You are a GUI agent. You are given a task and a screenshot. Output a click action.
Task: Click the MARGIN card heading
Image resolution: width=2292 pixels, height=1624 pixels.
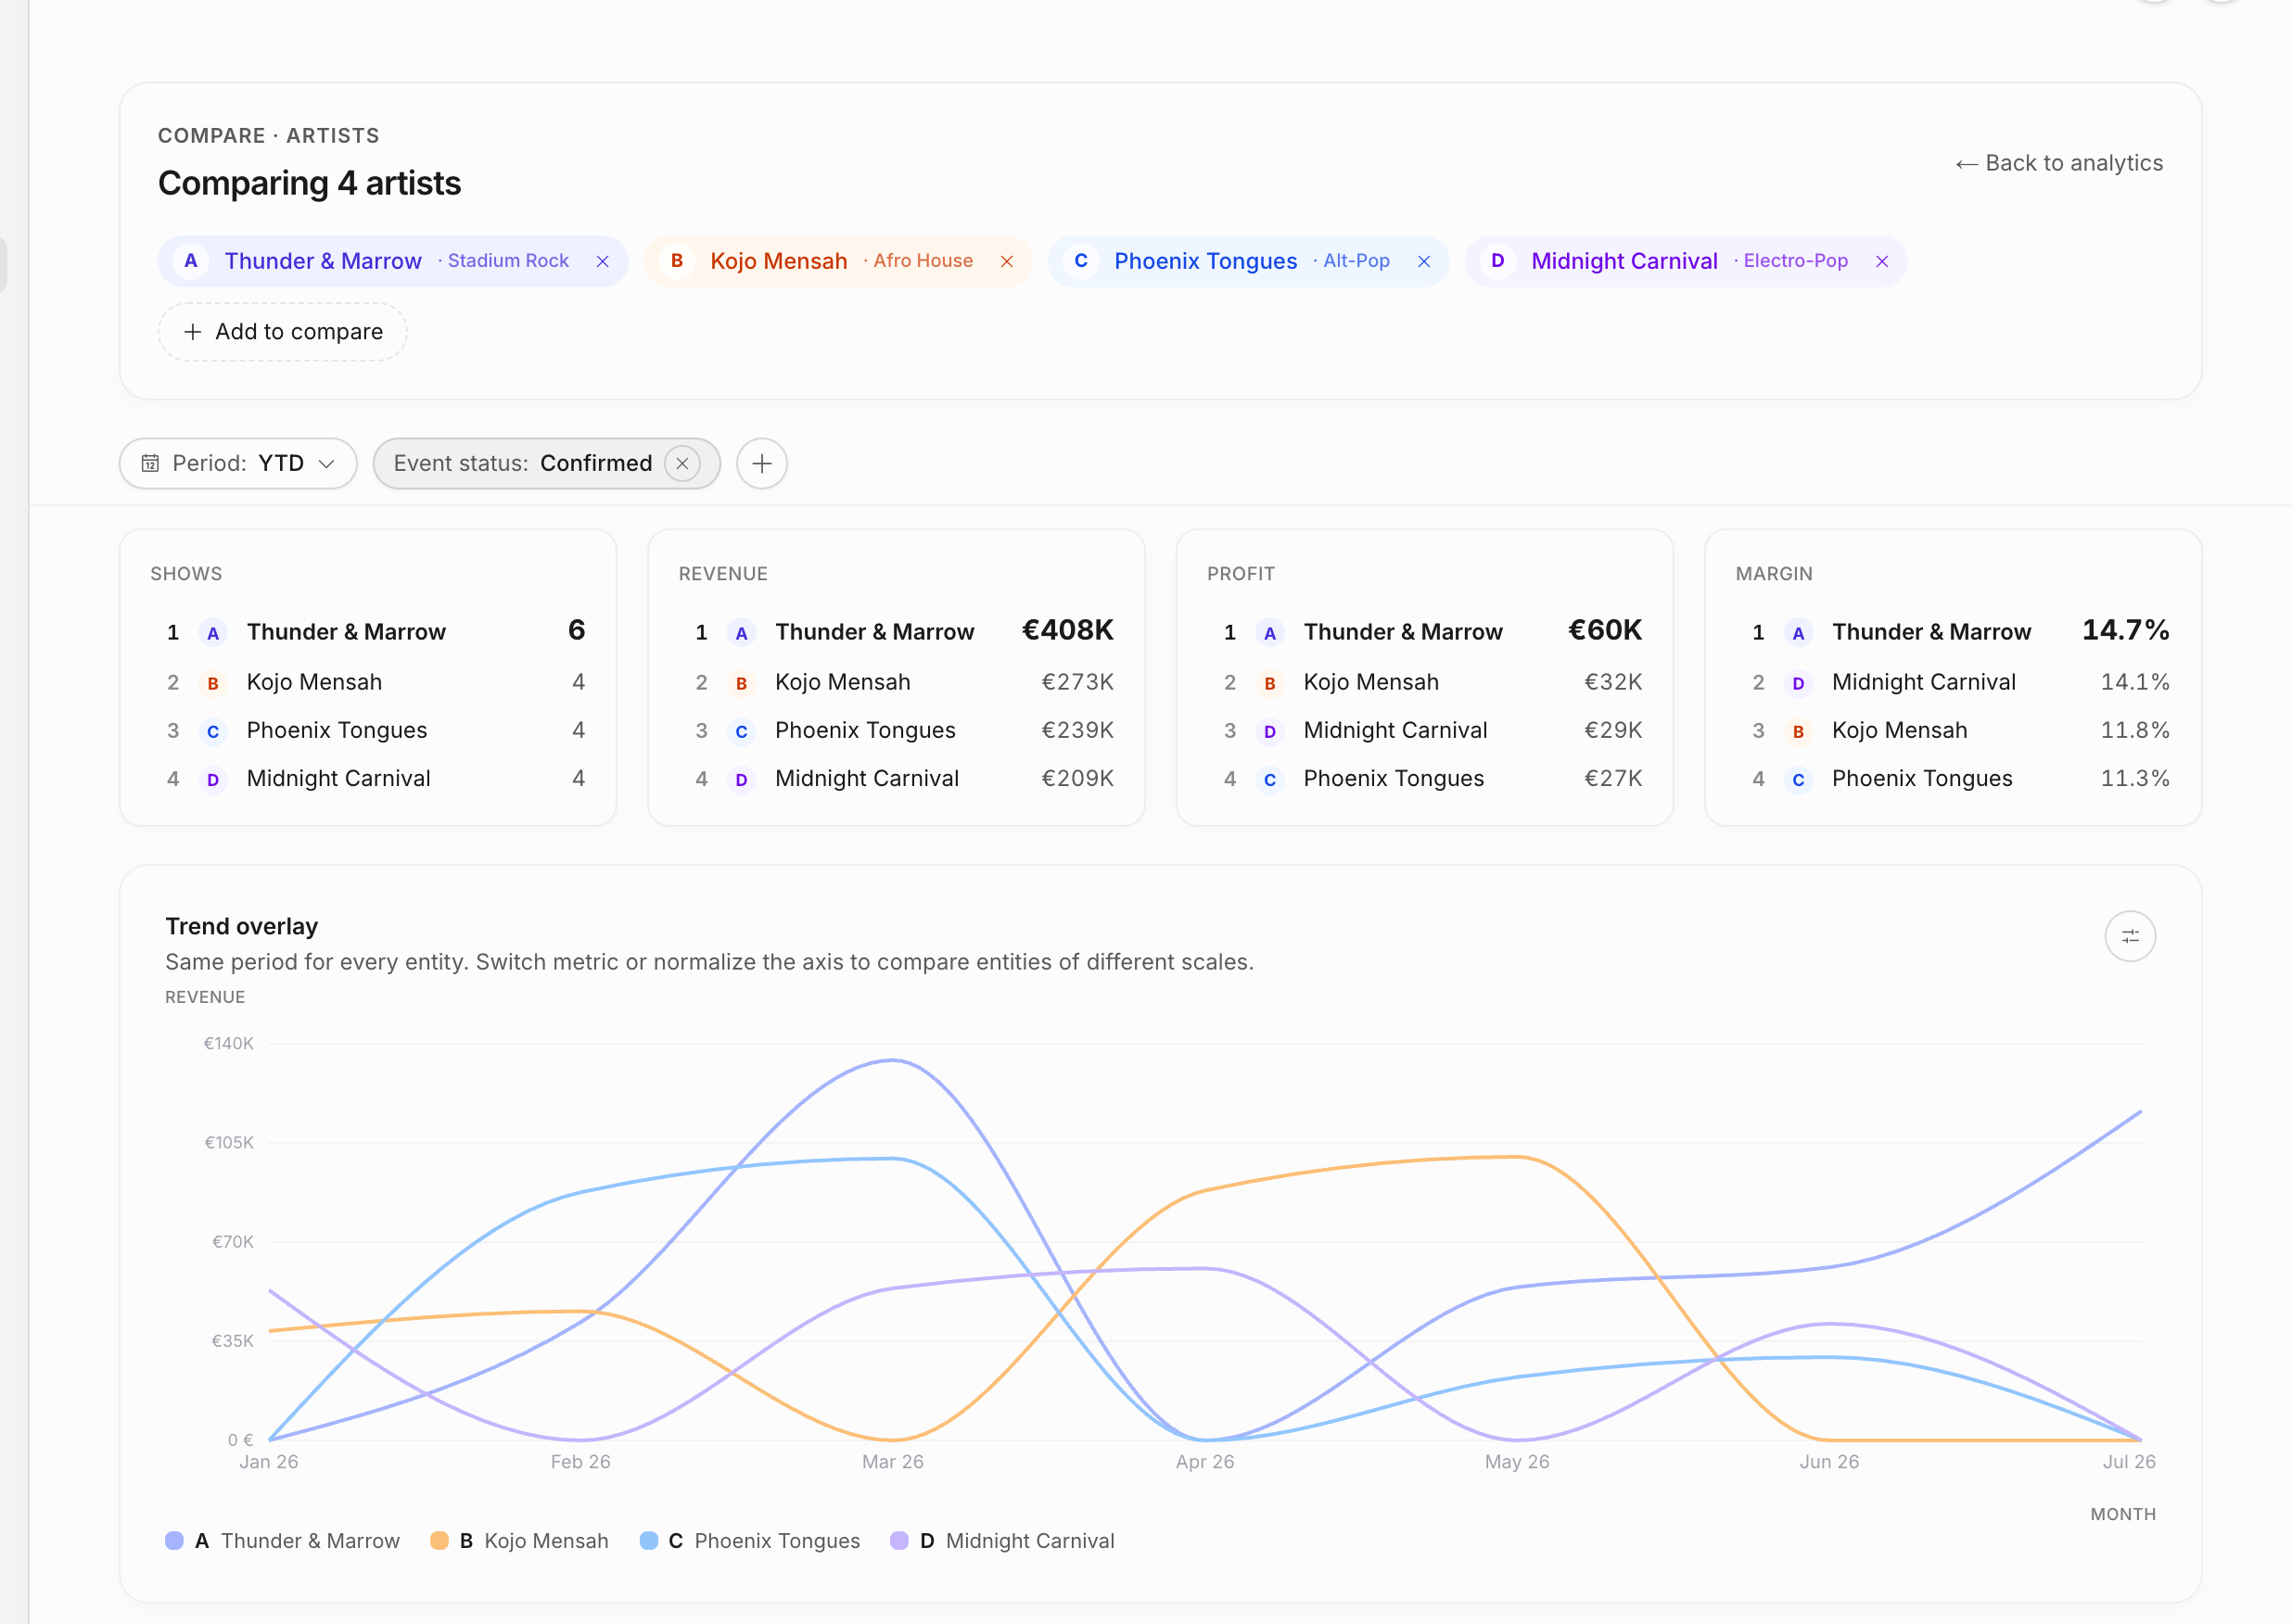coord(1774,574)
